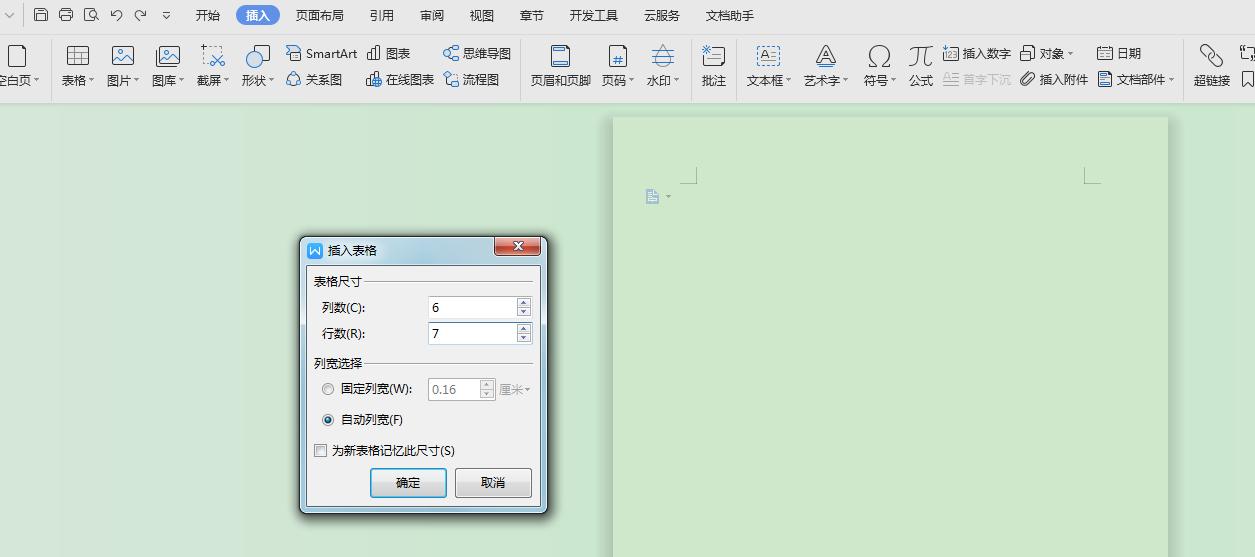Insert Word Art (艺术字)

(825, 66)
